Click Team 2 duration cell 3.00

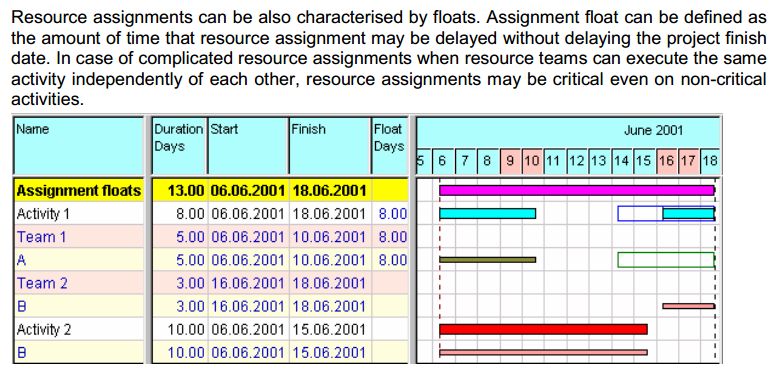point(190,283)
